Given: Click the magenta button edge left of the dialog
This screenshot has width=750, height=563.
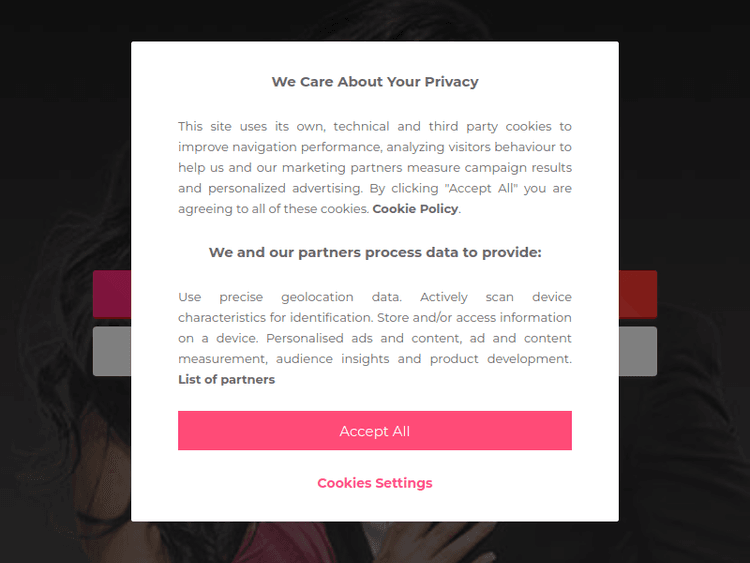Looking at the screenshot, I should (x=111, y=294).
